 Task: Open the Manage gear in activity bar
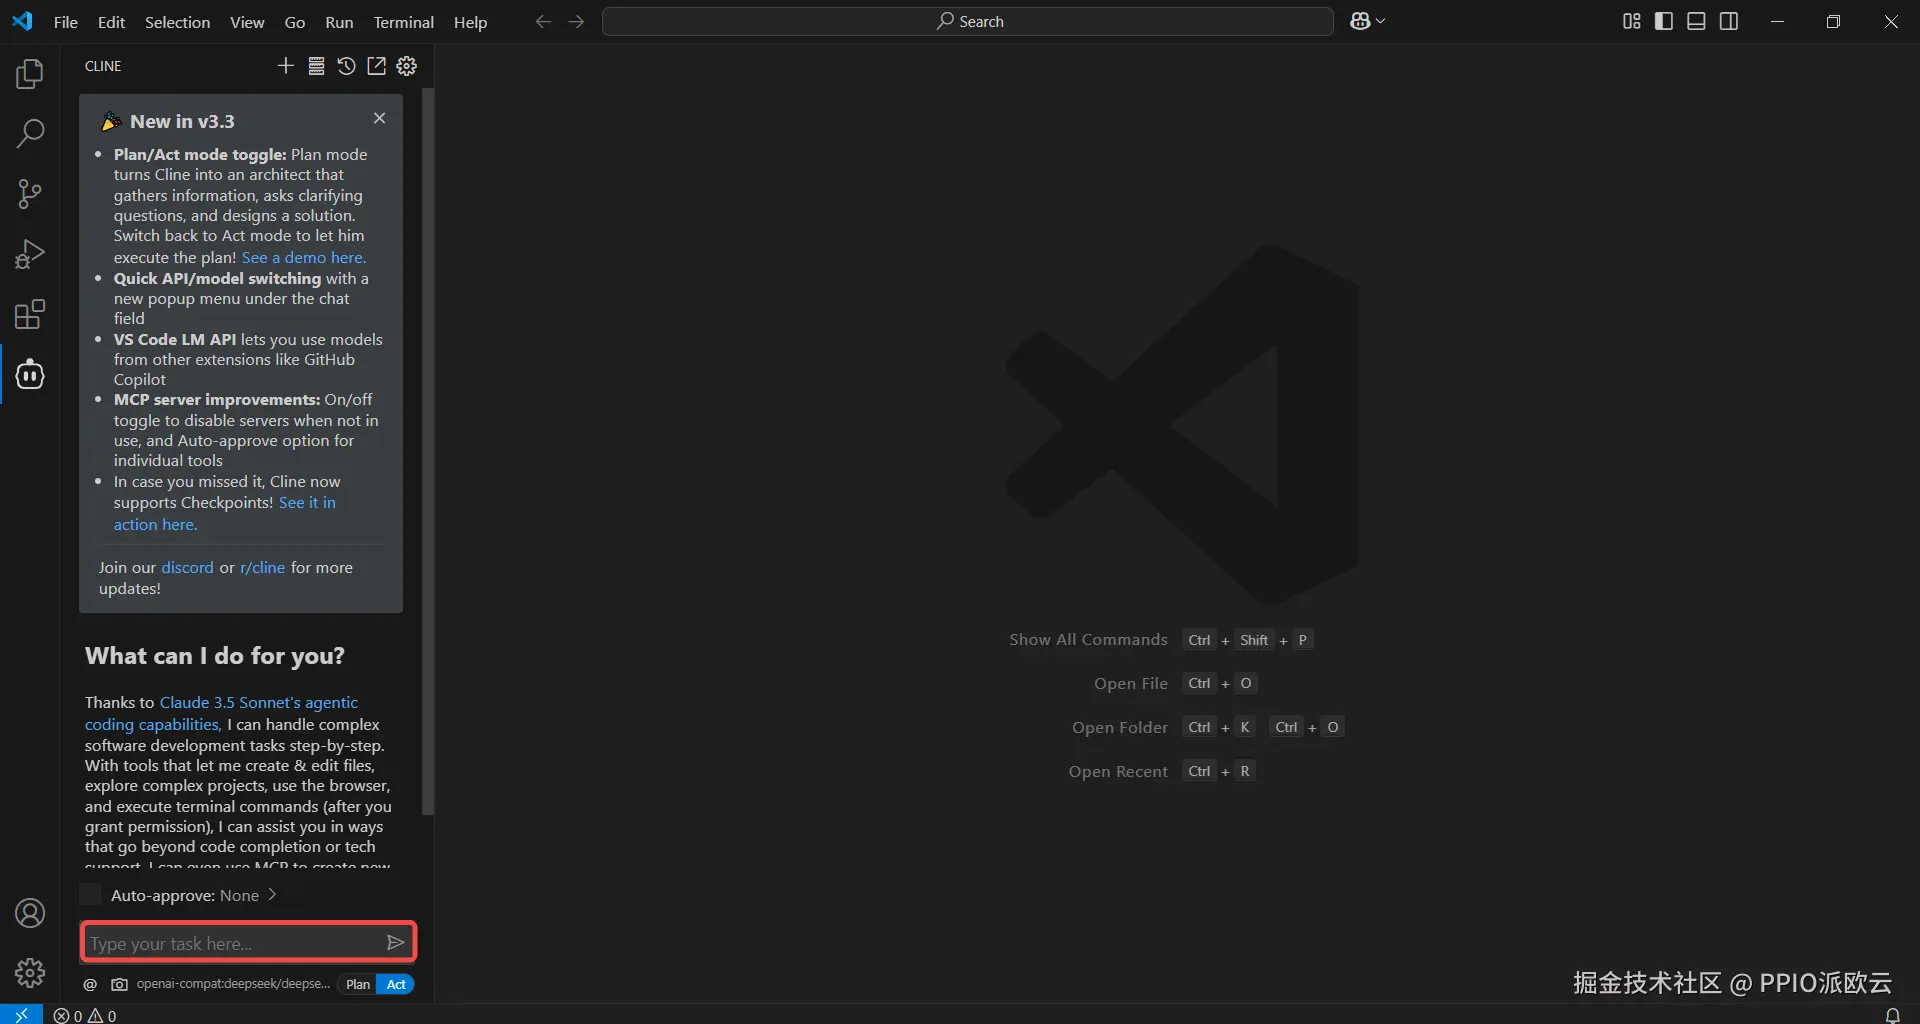[30, 972]
